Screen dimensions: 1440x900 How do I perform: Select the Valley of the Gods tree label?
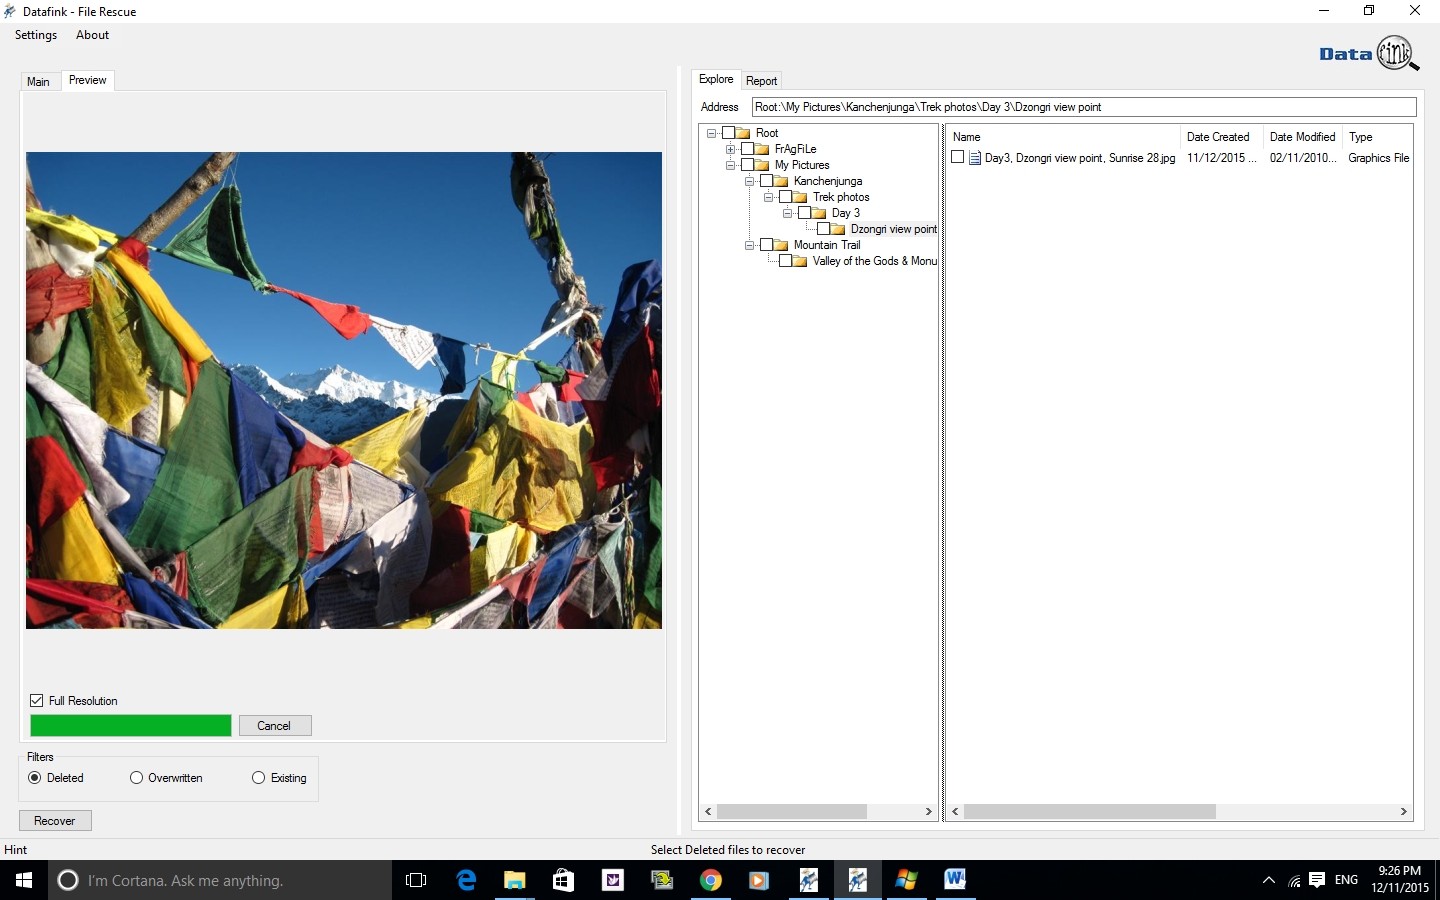(x=875, y=261)
